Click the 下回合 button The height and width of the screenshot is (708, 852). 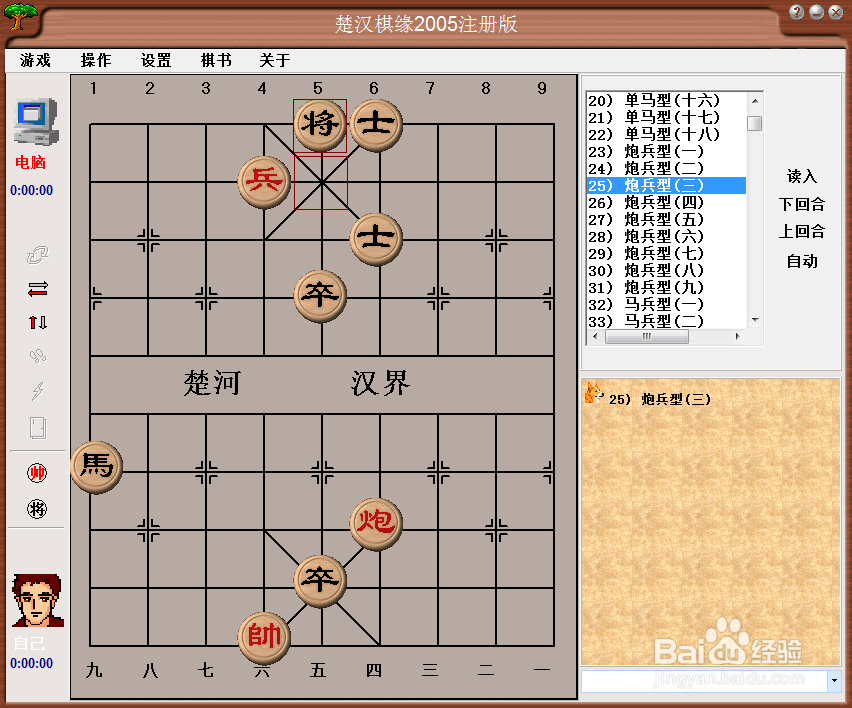(x=802, y=204)
